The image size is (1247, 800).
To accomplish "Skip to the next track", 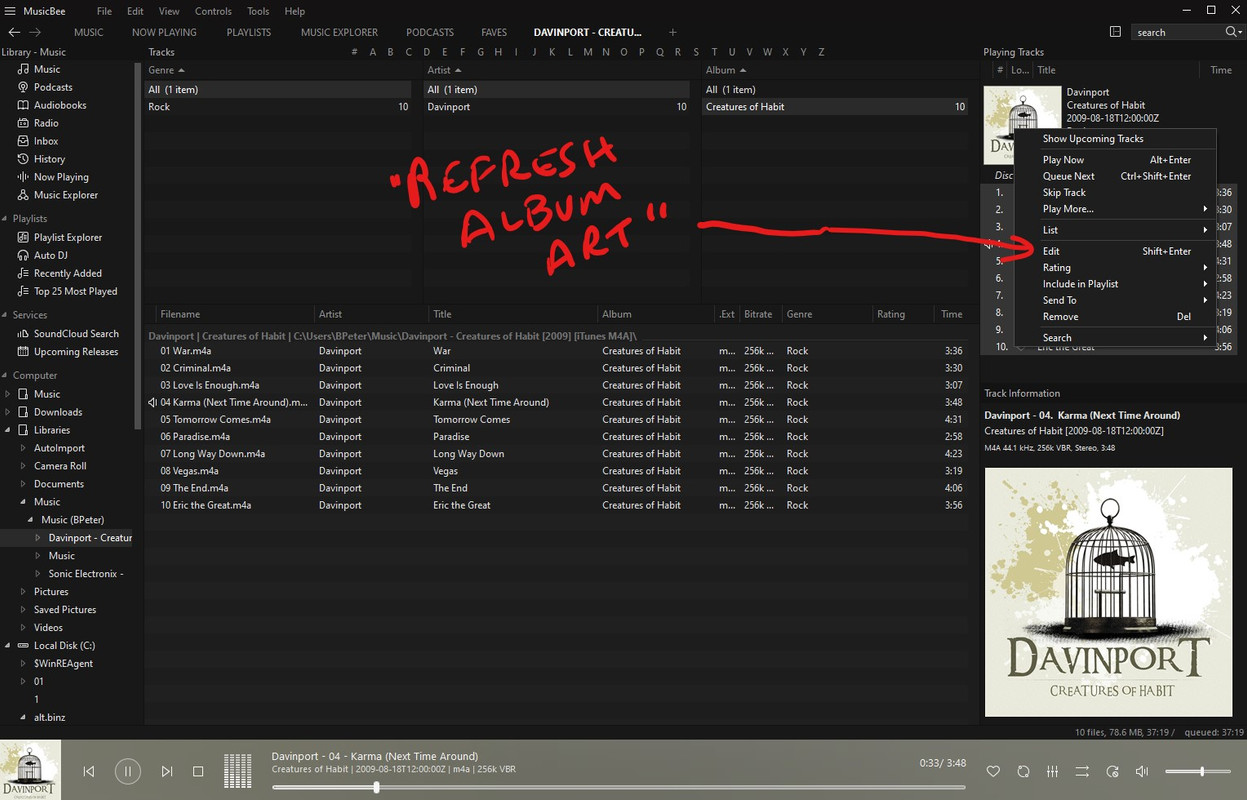I will (x=167, y=771).
